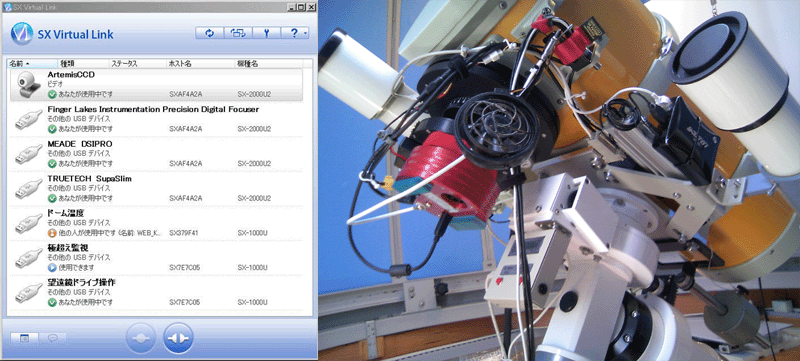Sort by the 名前 column header
This screenshot has width=800, height=361.
coord(32,64)
